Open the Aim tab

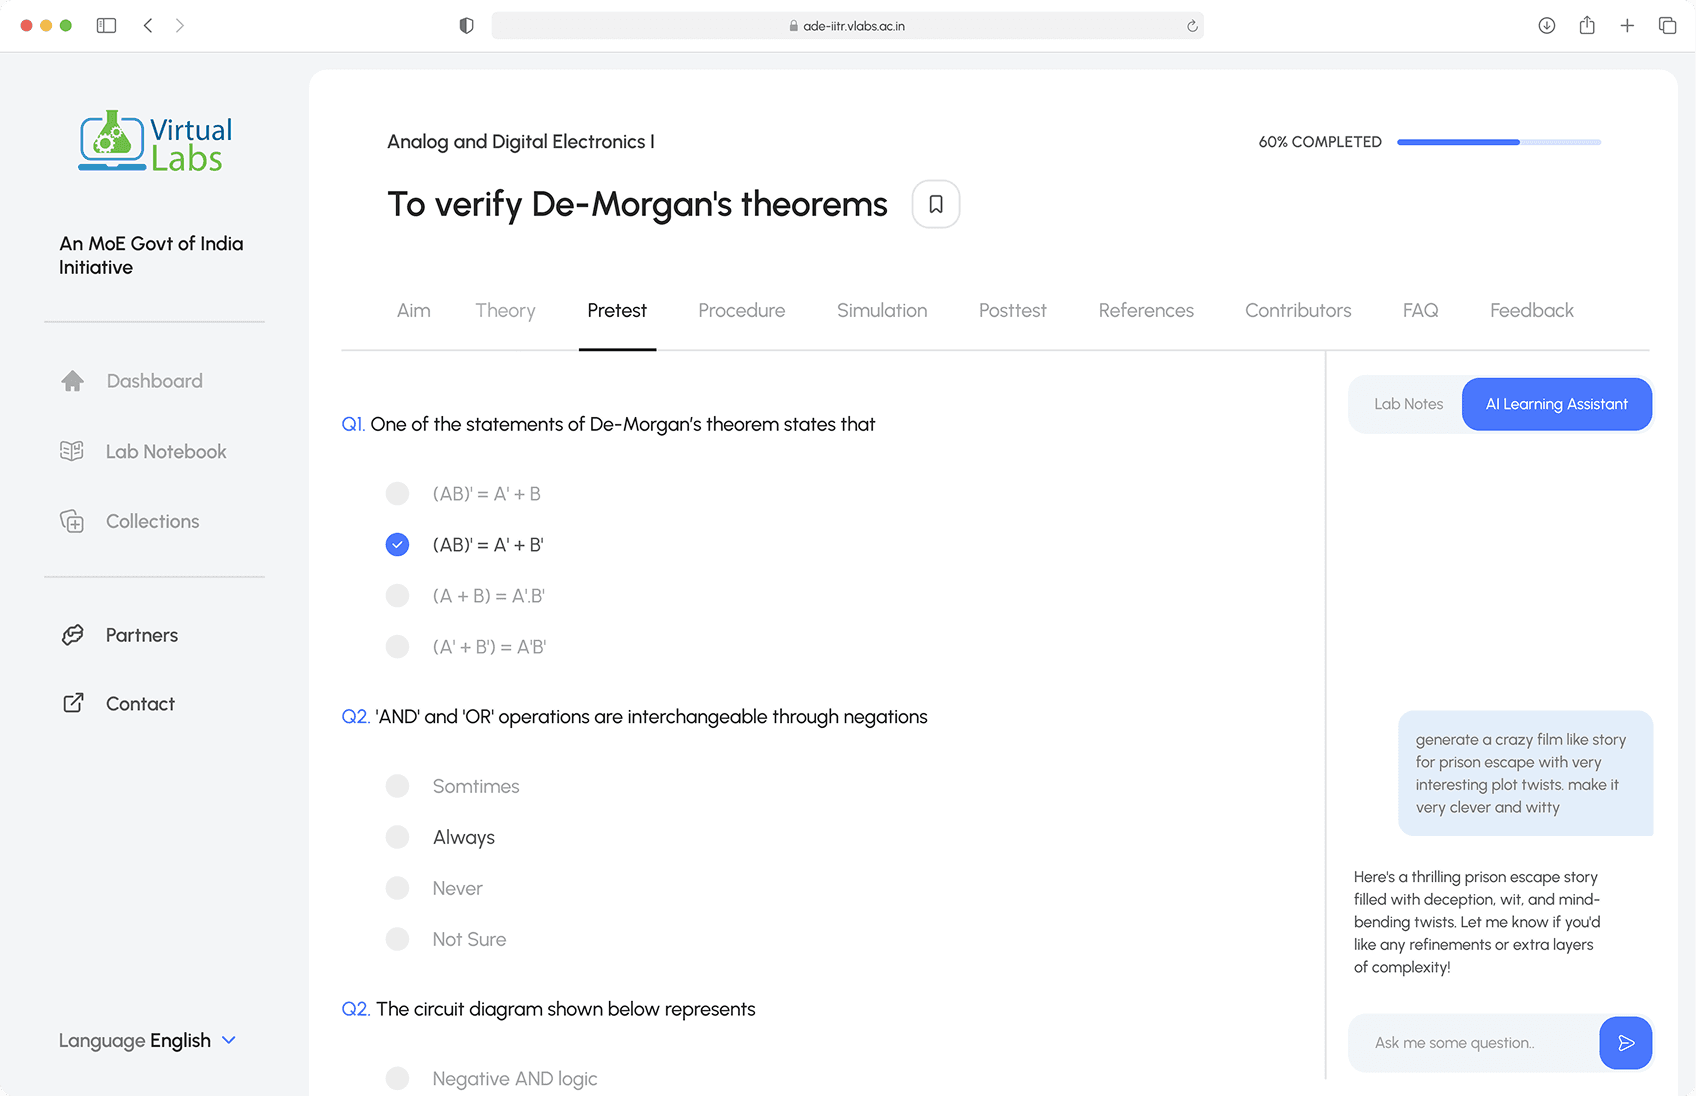point(413,311)
